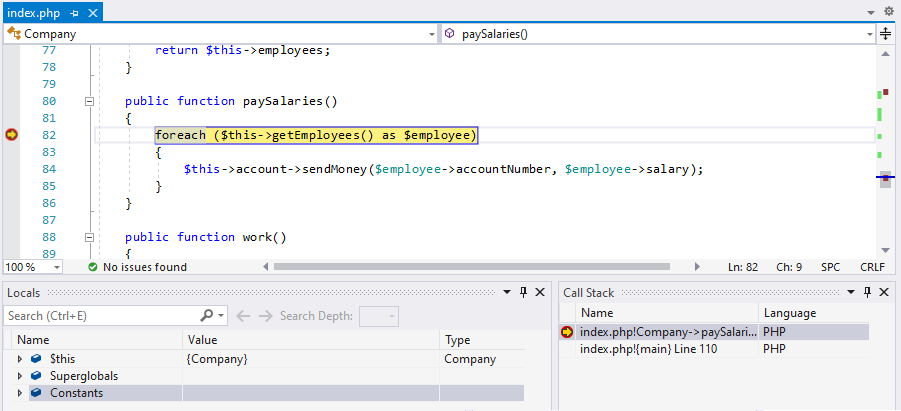The image size is (901, 411).
Task: Click the No issues found status
Action: click(137, 267)
